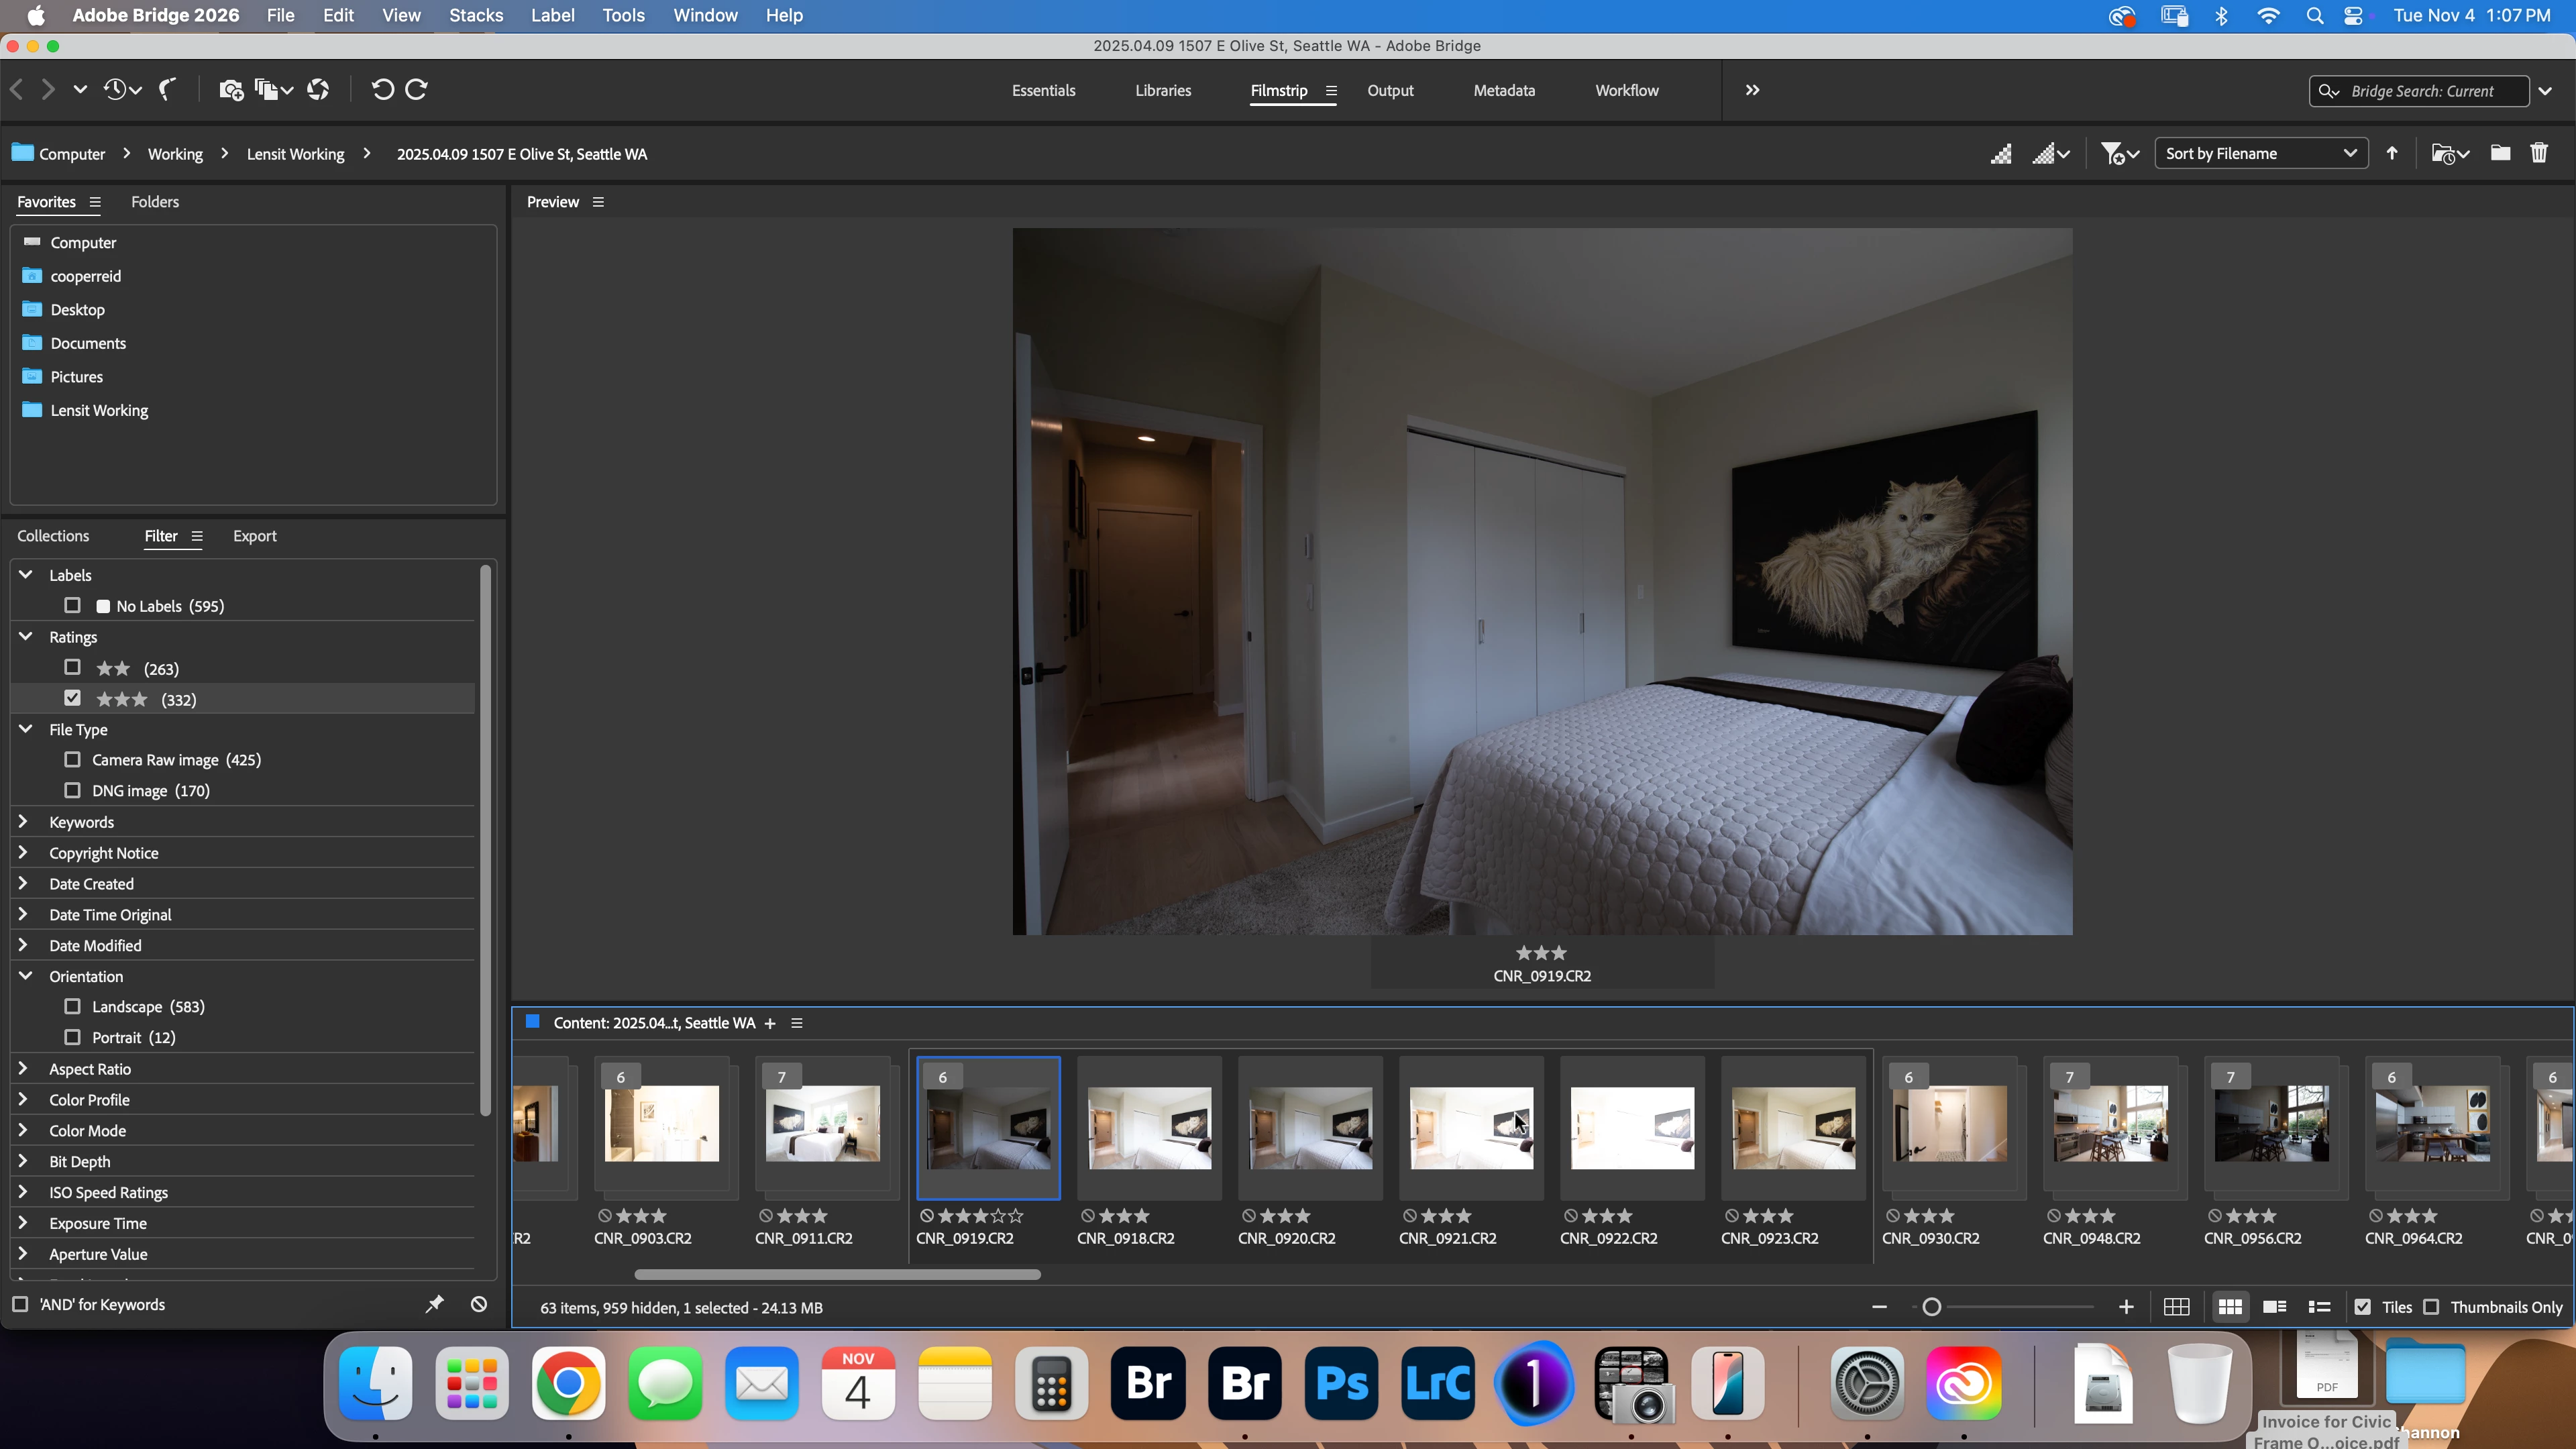
Task: Click the thumbnail size slider handle
Action: pyautogui.click(x=1932, y=1307)
